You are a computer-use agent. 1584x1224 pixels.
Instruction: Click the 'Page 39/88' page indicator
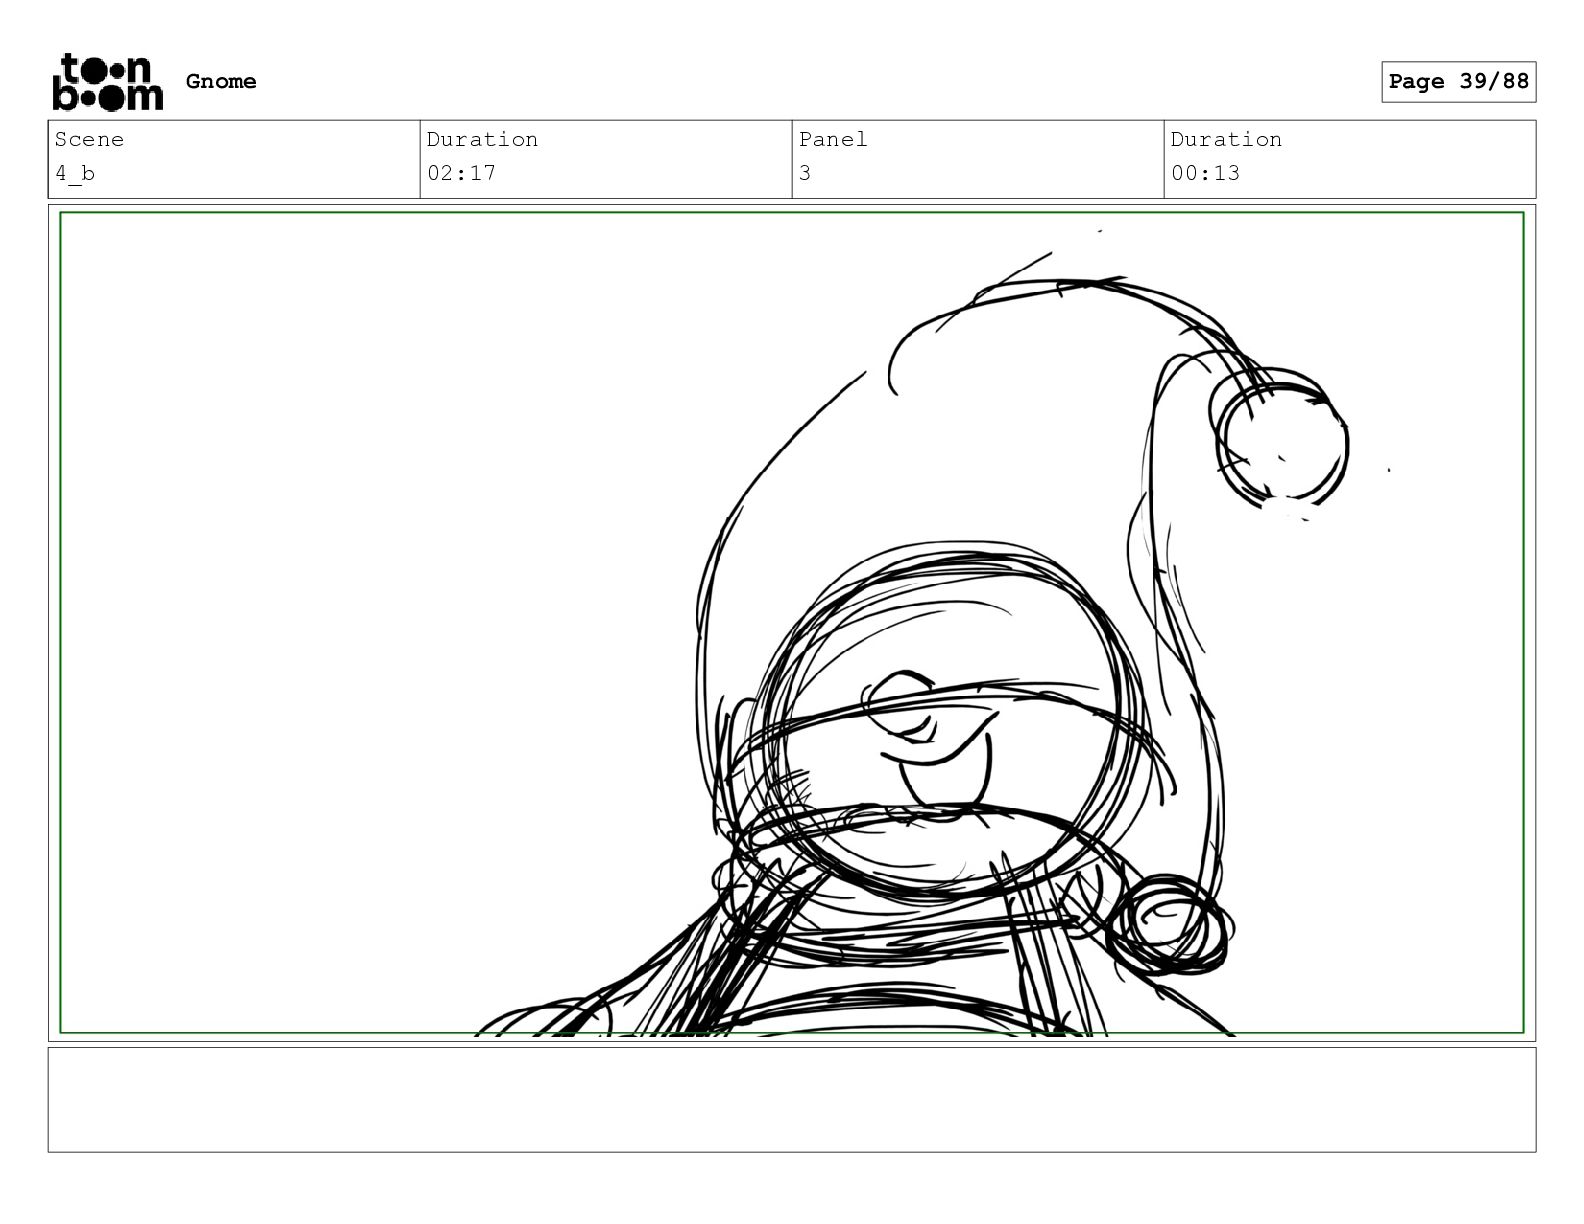pyautogui.click(x=1458, y=82)
